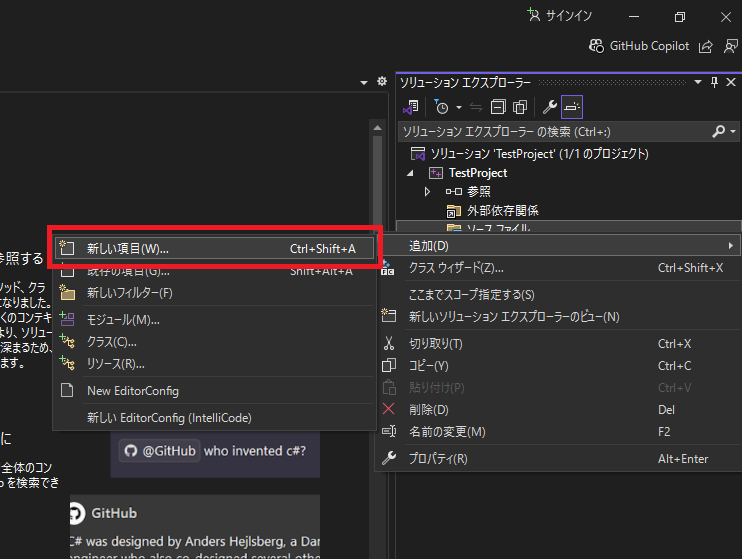Select the 外部依存関係 tree item
Image resolution: width=742 pixels, height=559 pixels.
click(503, 210)
